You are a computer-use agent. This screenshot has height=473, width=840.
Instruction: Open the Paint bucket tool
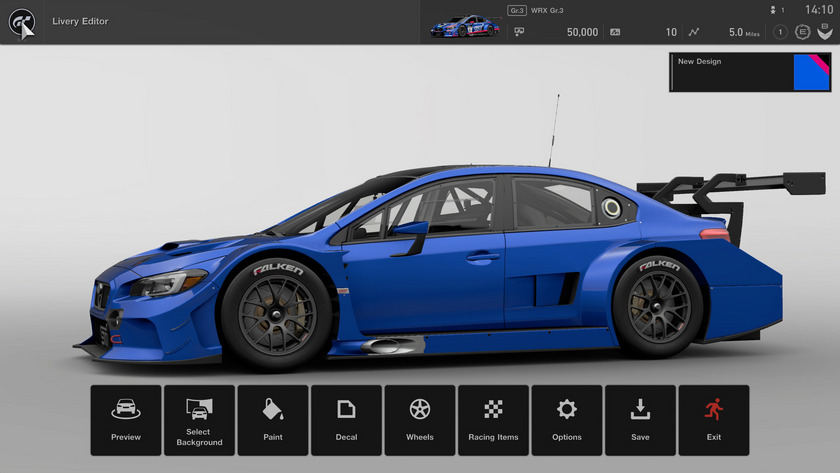[273, 420]
